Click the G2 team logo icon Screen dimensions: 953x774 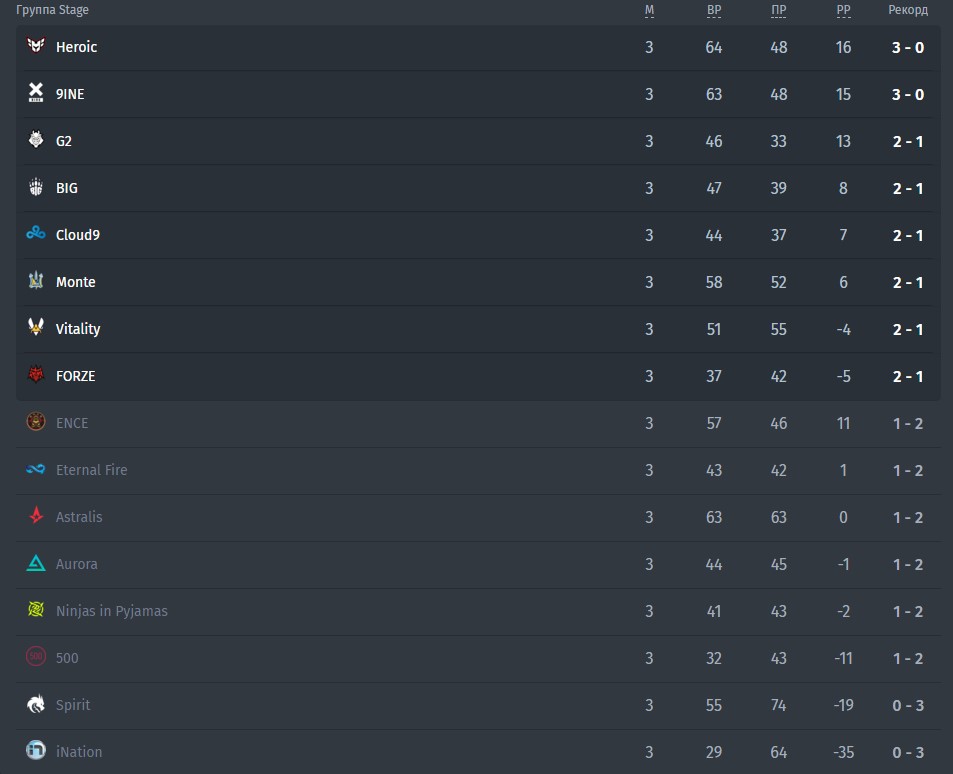(x=36, y=140)
